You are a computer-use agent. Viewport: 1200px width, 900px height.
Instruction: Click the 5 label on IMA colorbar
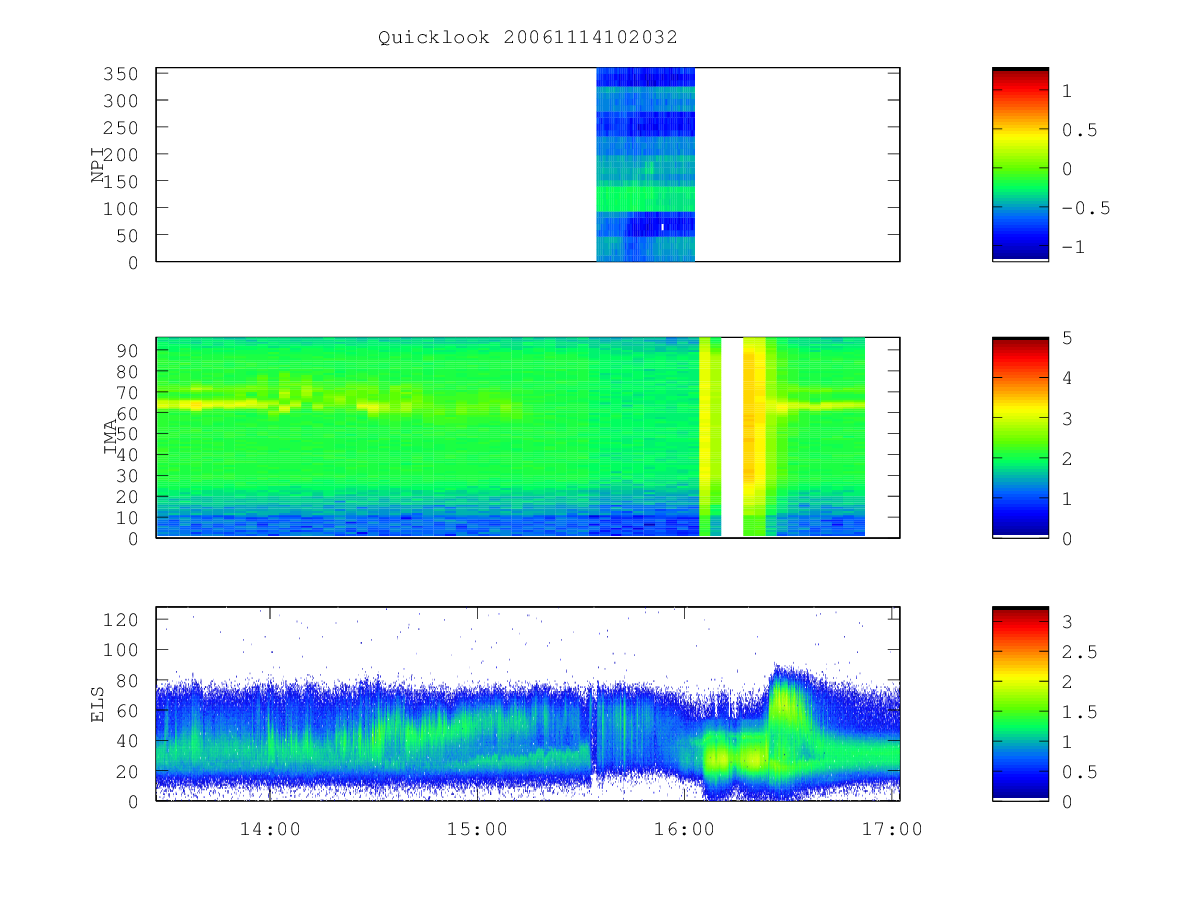tap(1066, 338)
